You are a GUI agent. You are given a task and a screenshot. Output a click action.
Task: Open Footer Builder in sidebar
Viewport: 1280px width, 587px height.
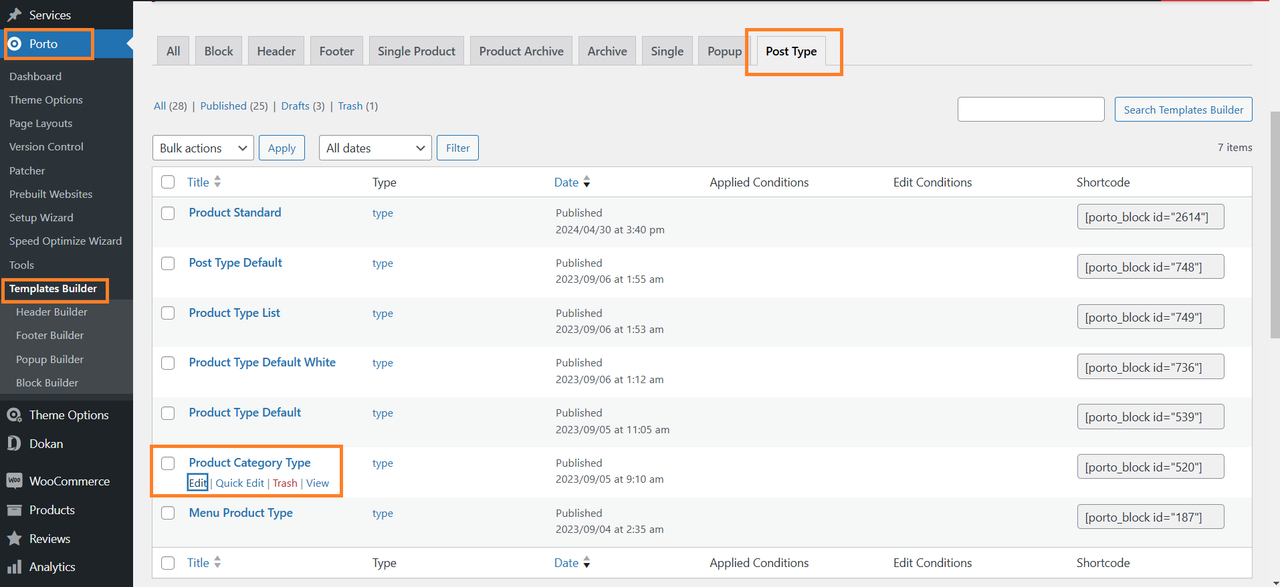coord(50,336)
